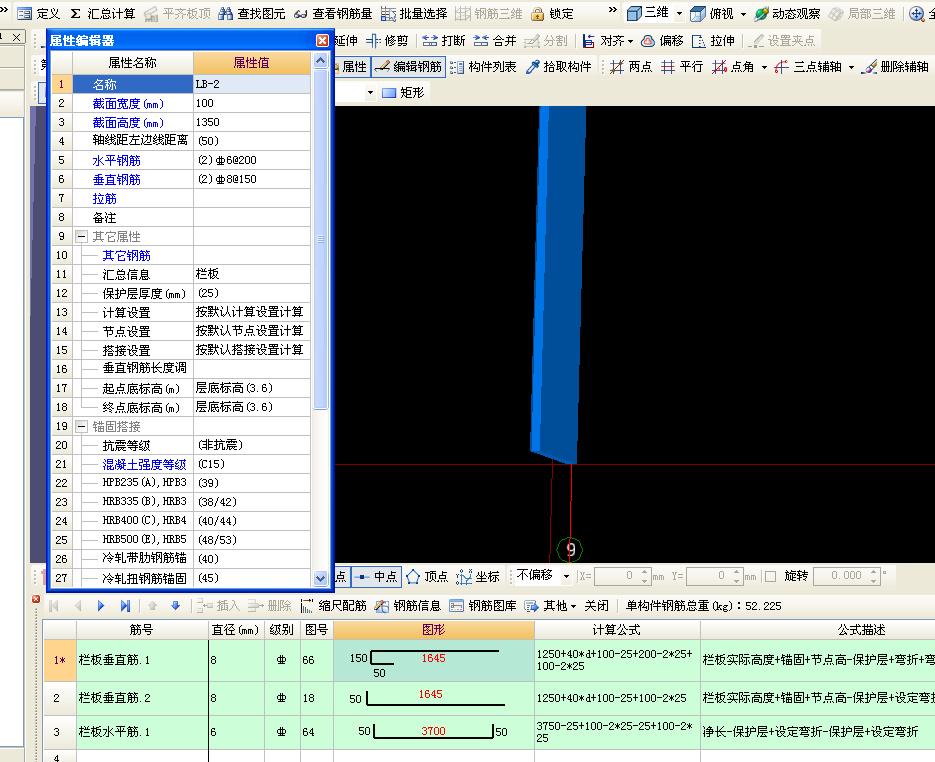Click 缩尺配筋 button
Image resolution: width=935 pixels, height=762 pixels.
(333, 606)
